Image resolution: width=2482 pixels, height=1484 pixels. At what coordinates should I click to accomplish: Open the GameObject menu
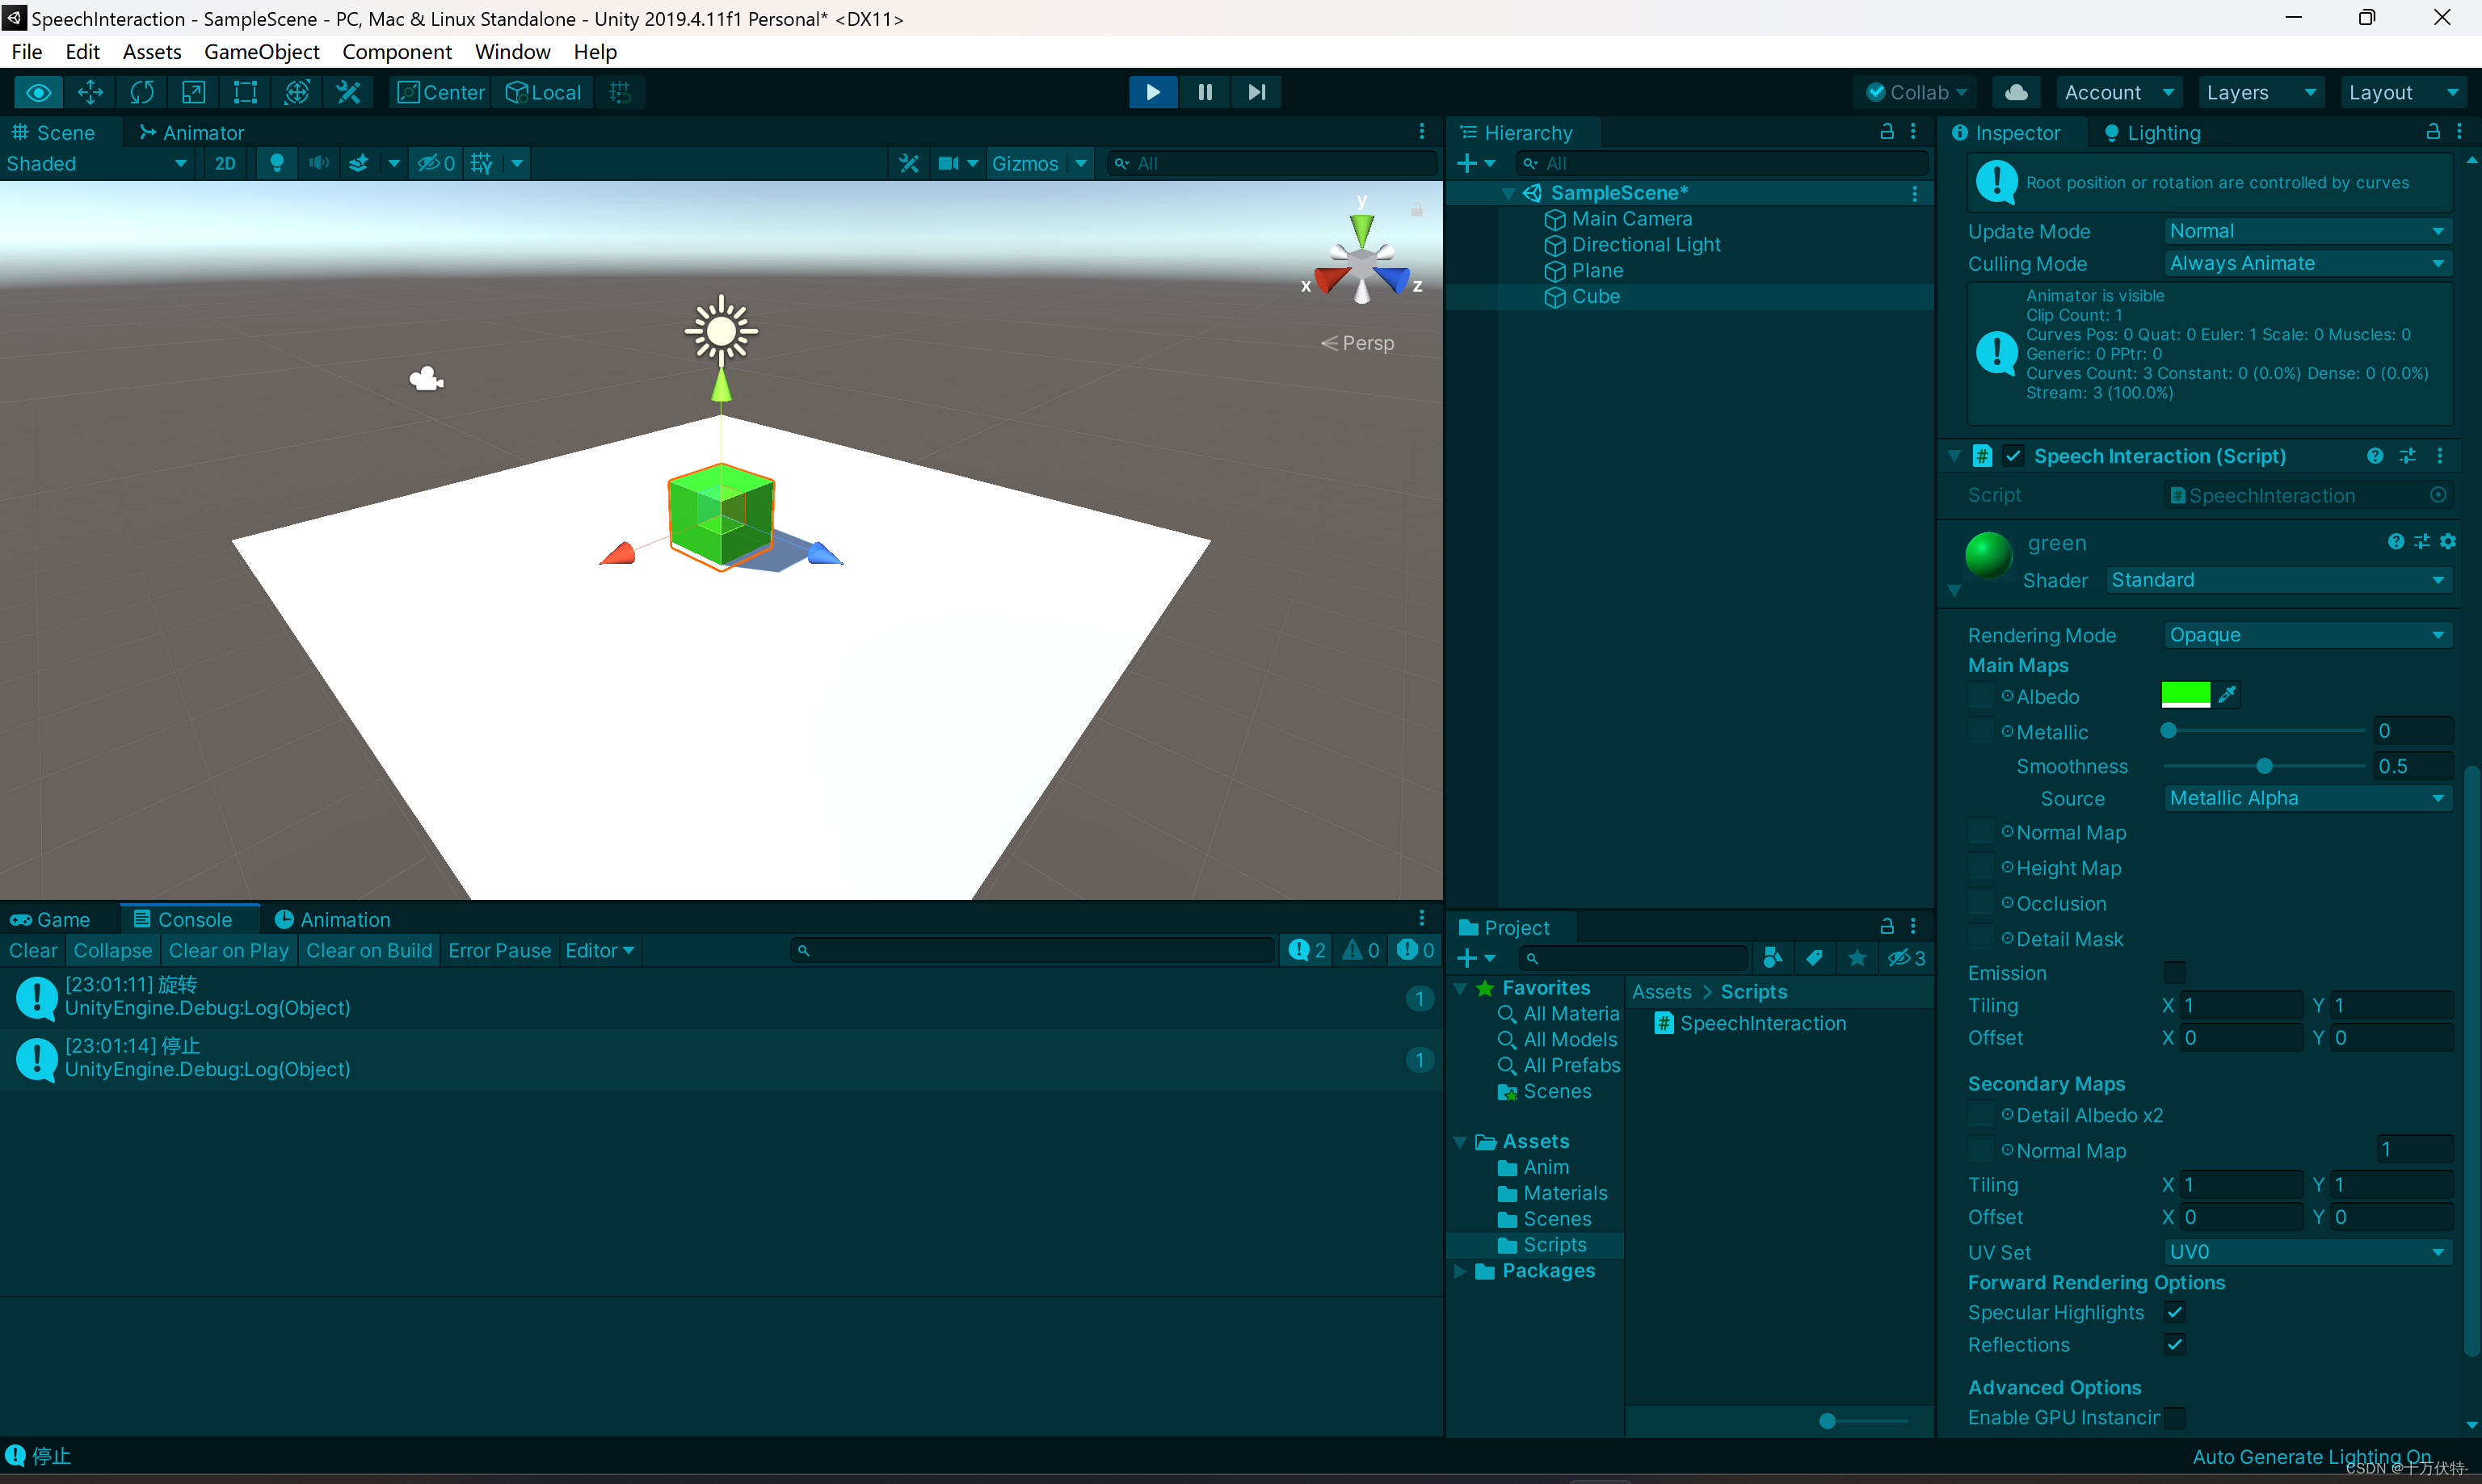click(x=261, y=52)
